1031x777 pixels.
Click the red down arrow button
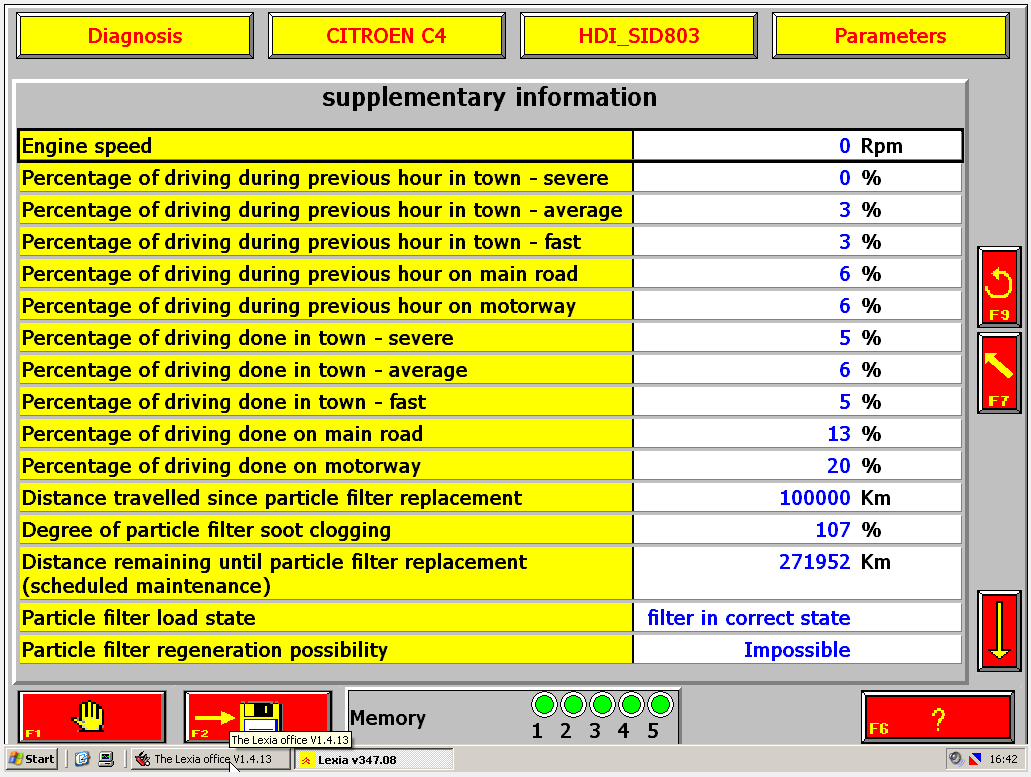(999, 630)
